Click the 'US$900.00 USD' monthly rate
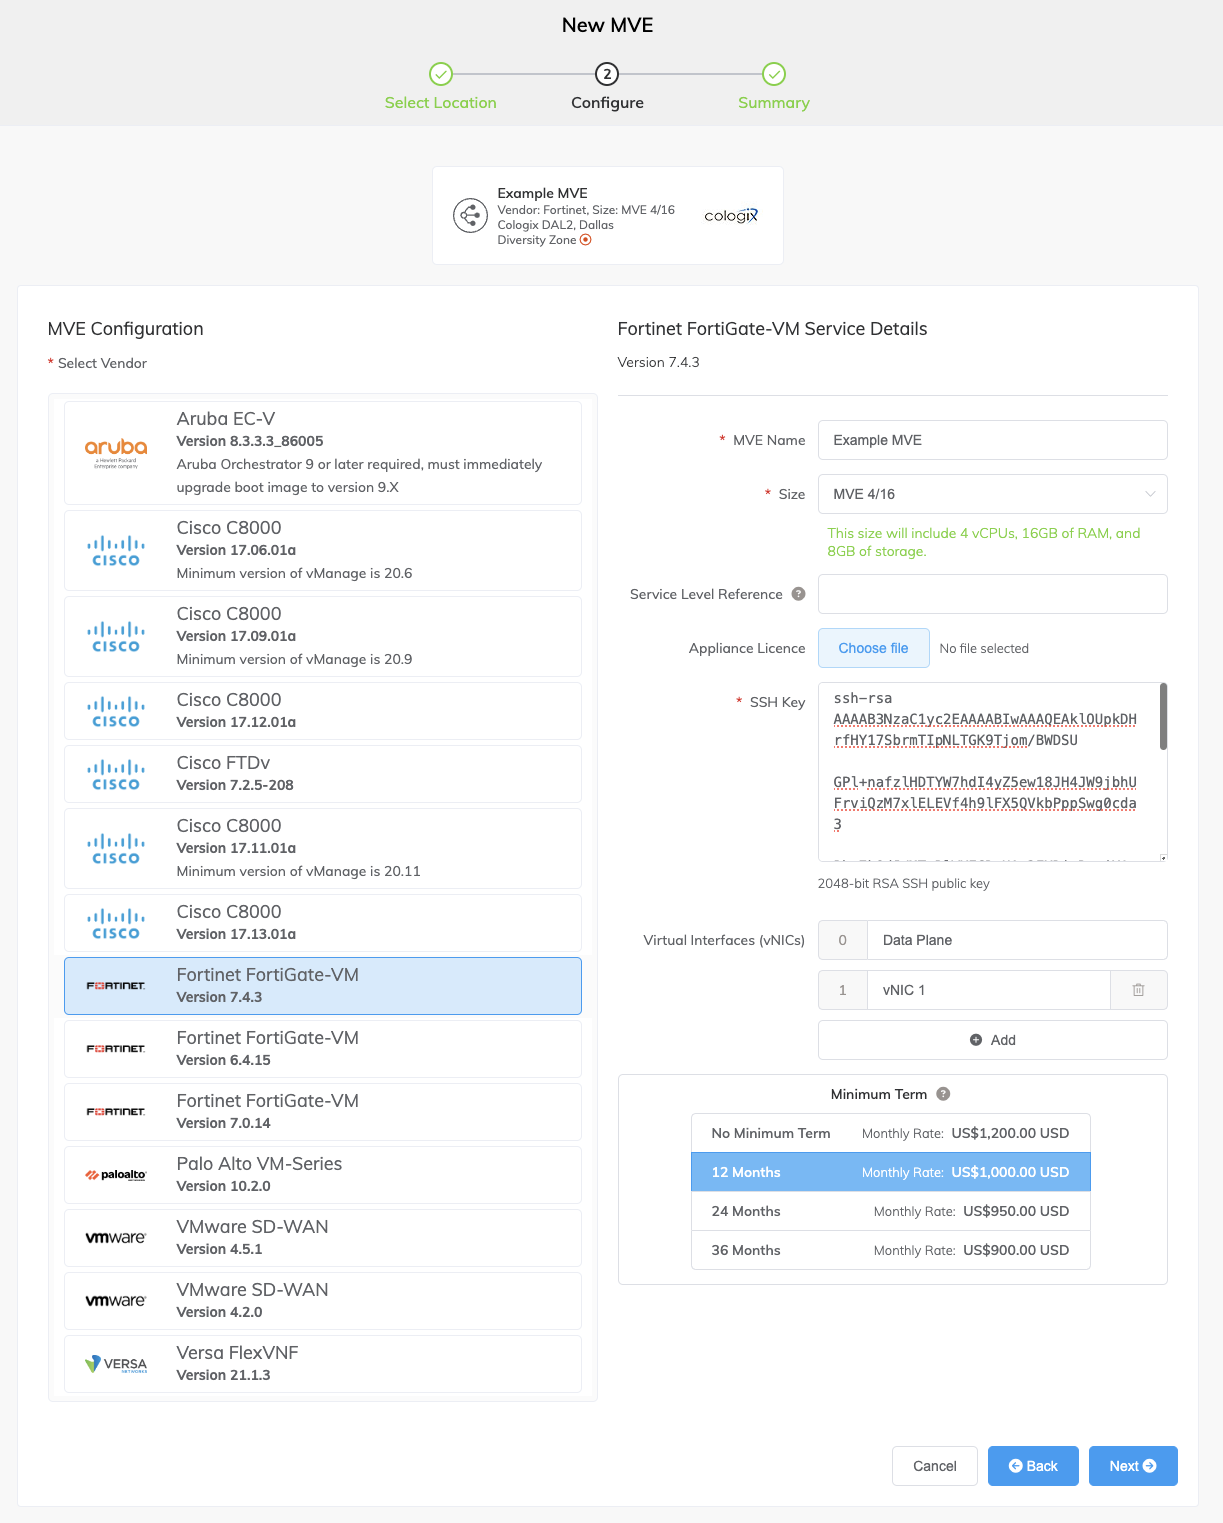 pyautogui.click(x=1016, y=1250)
